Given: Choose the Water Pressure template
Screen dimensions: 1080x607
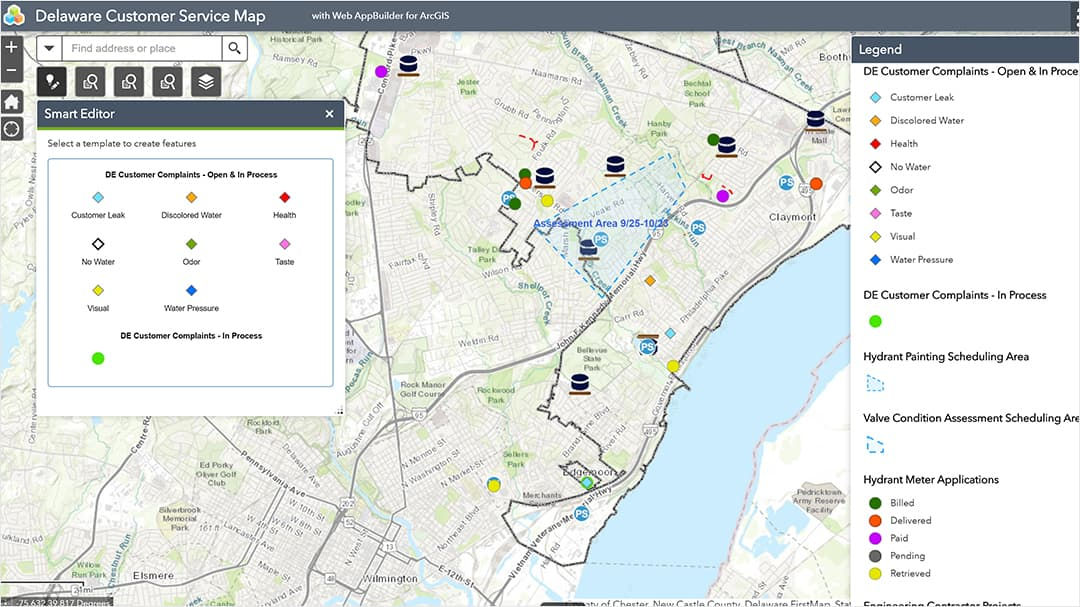Looking at the screenshot, I should 190,290.
